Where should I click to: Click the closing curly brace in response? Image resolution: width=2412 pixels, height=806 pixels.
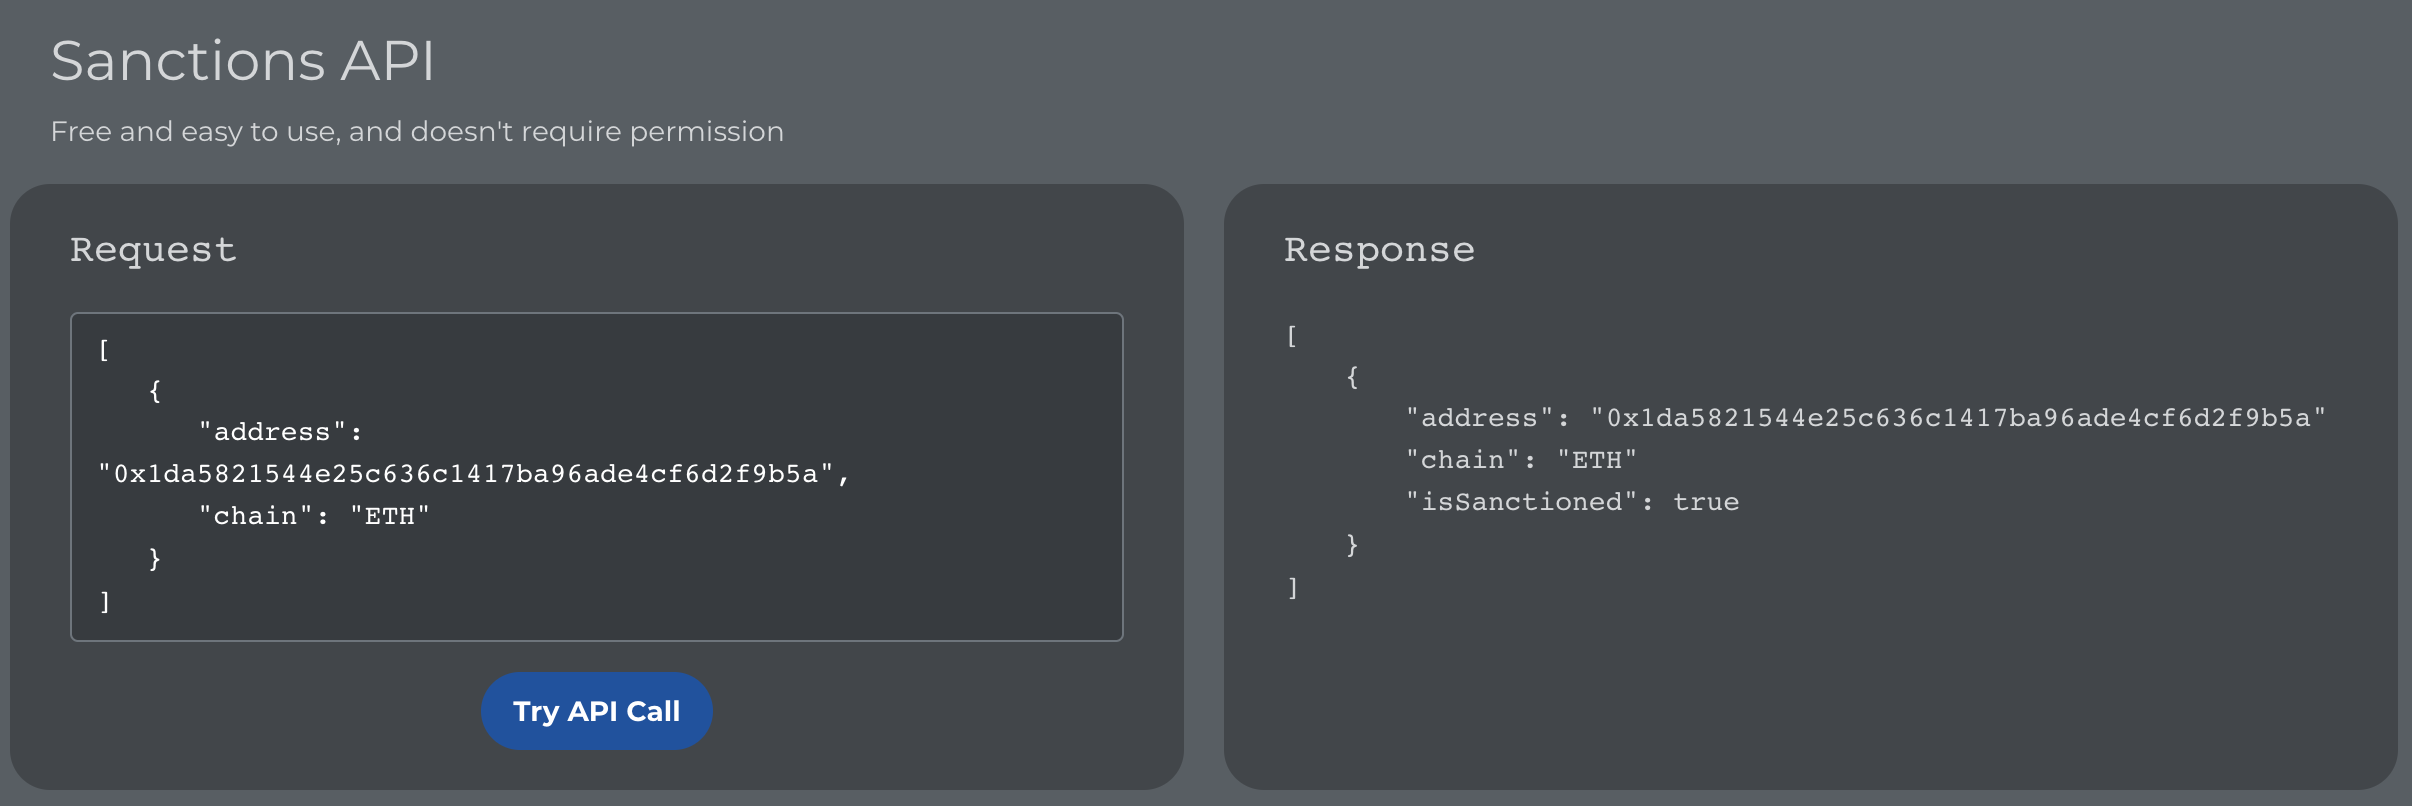point(1352,545)
